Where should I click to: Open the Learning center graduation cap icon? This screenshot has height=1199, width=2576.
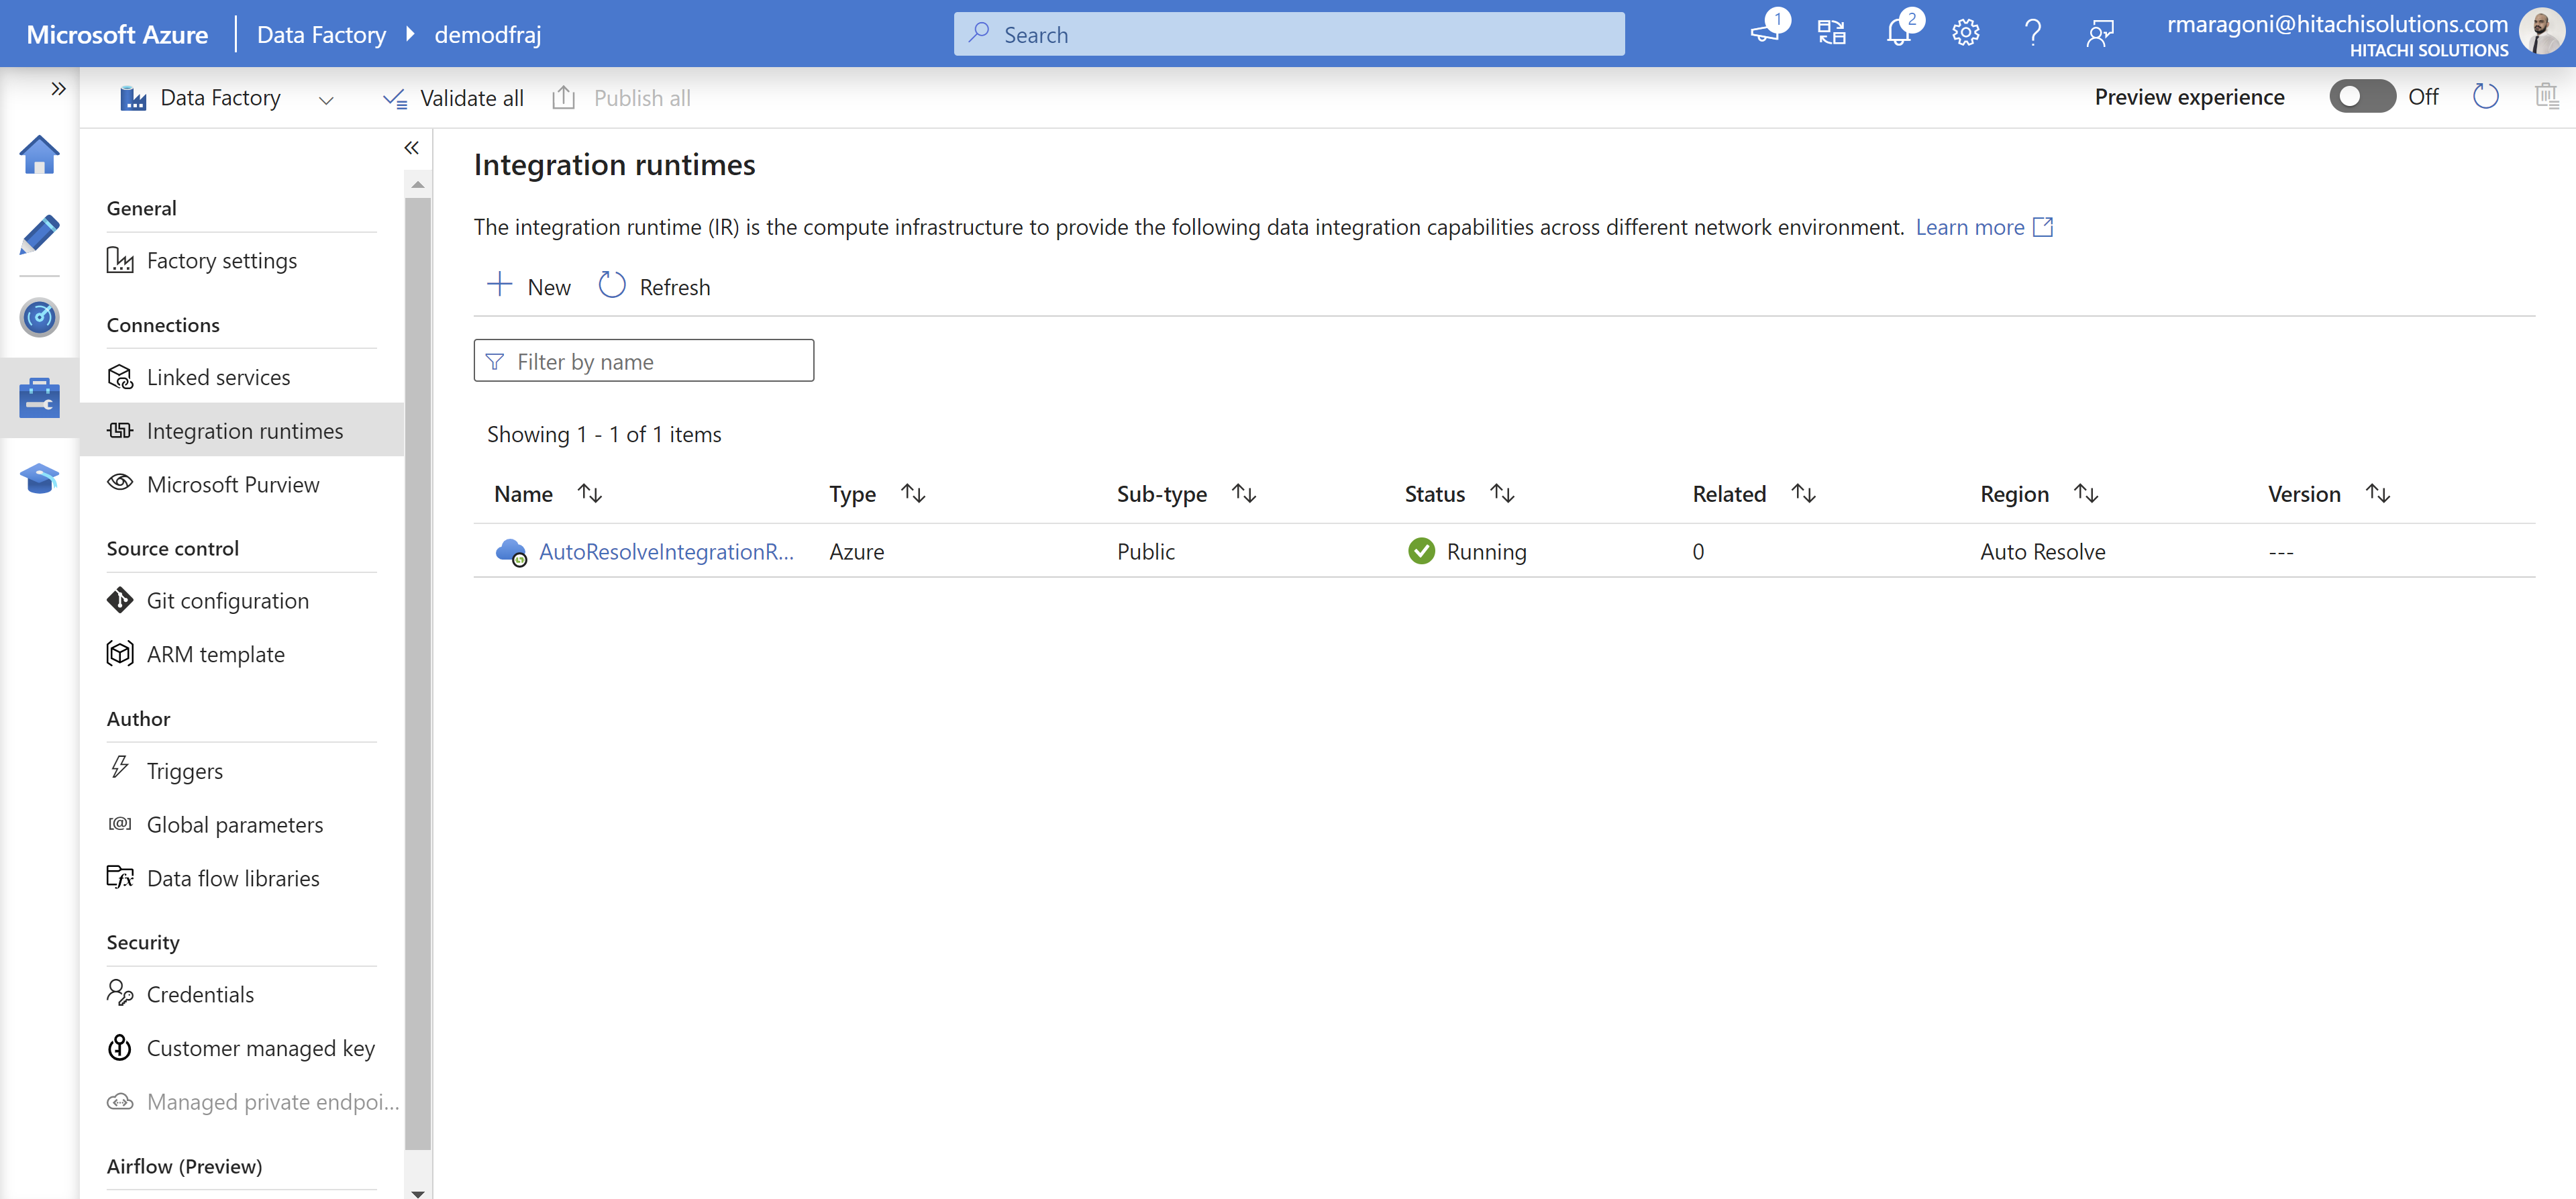pyautogui.click(x=39, y=478)
